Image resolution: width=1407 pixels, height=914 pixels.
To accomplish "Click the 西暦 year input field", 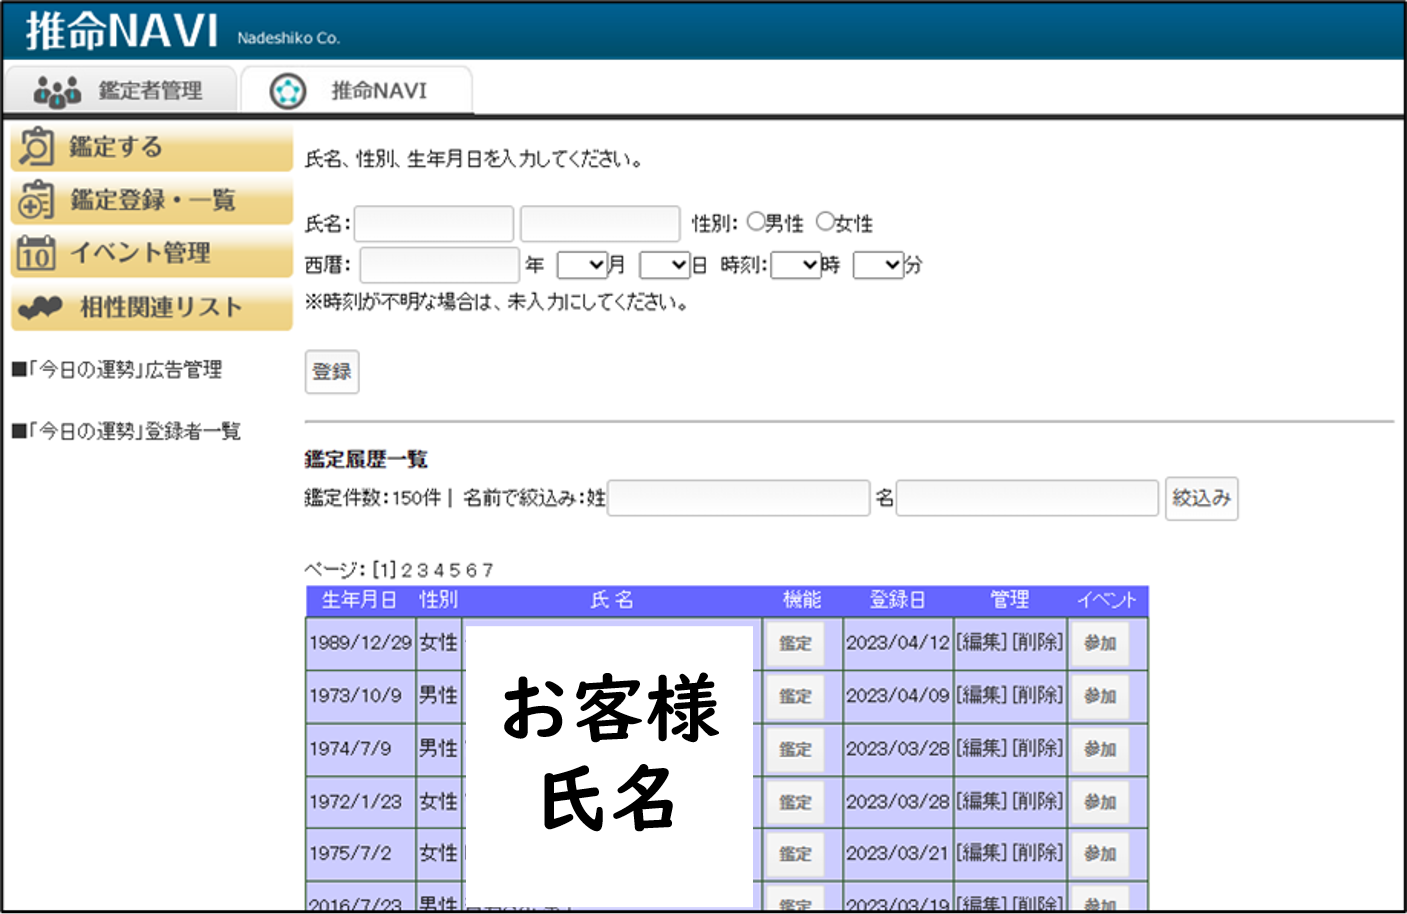I will (439, 265).
